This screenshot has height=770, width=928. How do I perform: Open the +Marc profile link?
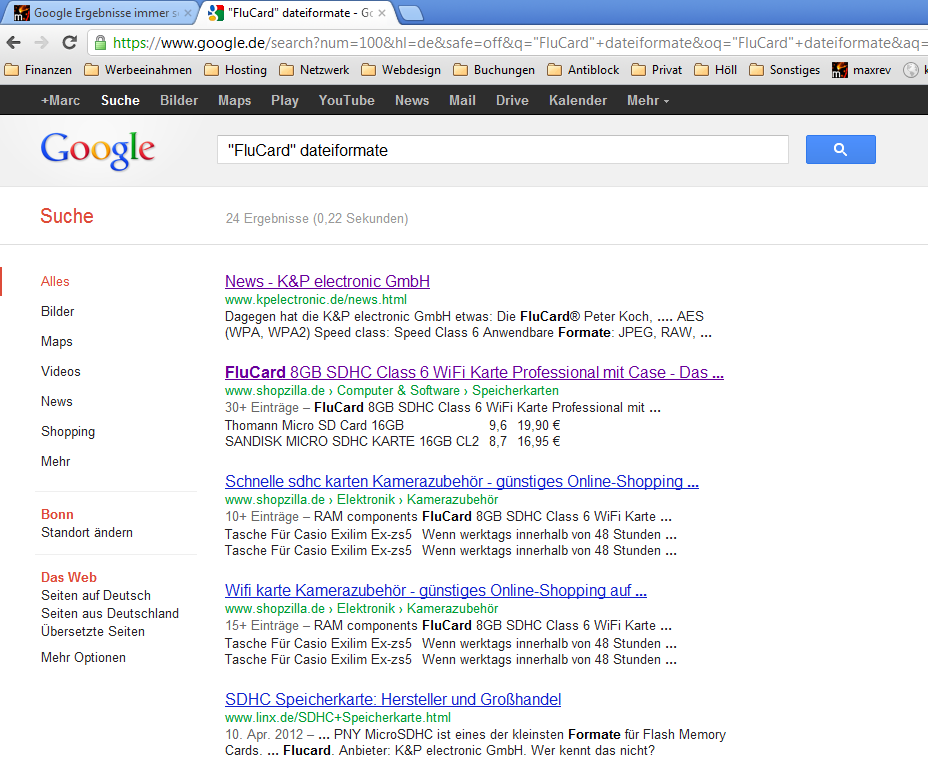click(60, 101)
